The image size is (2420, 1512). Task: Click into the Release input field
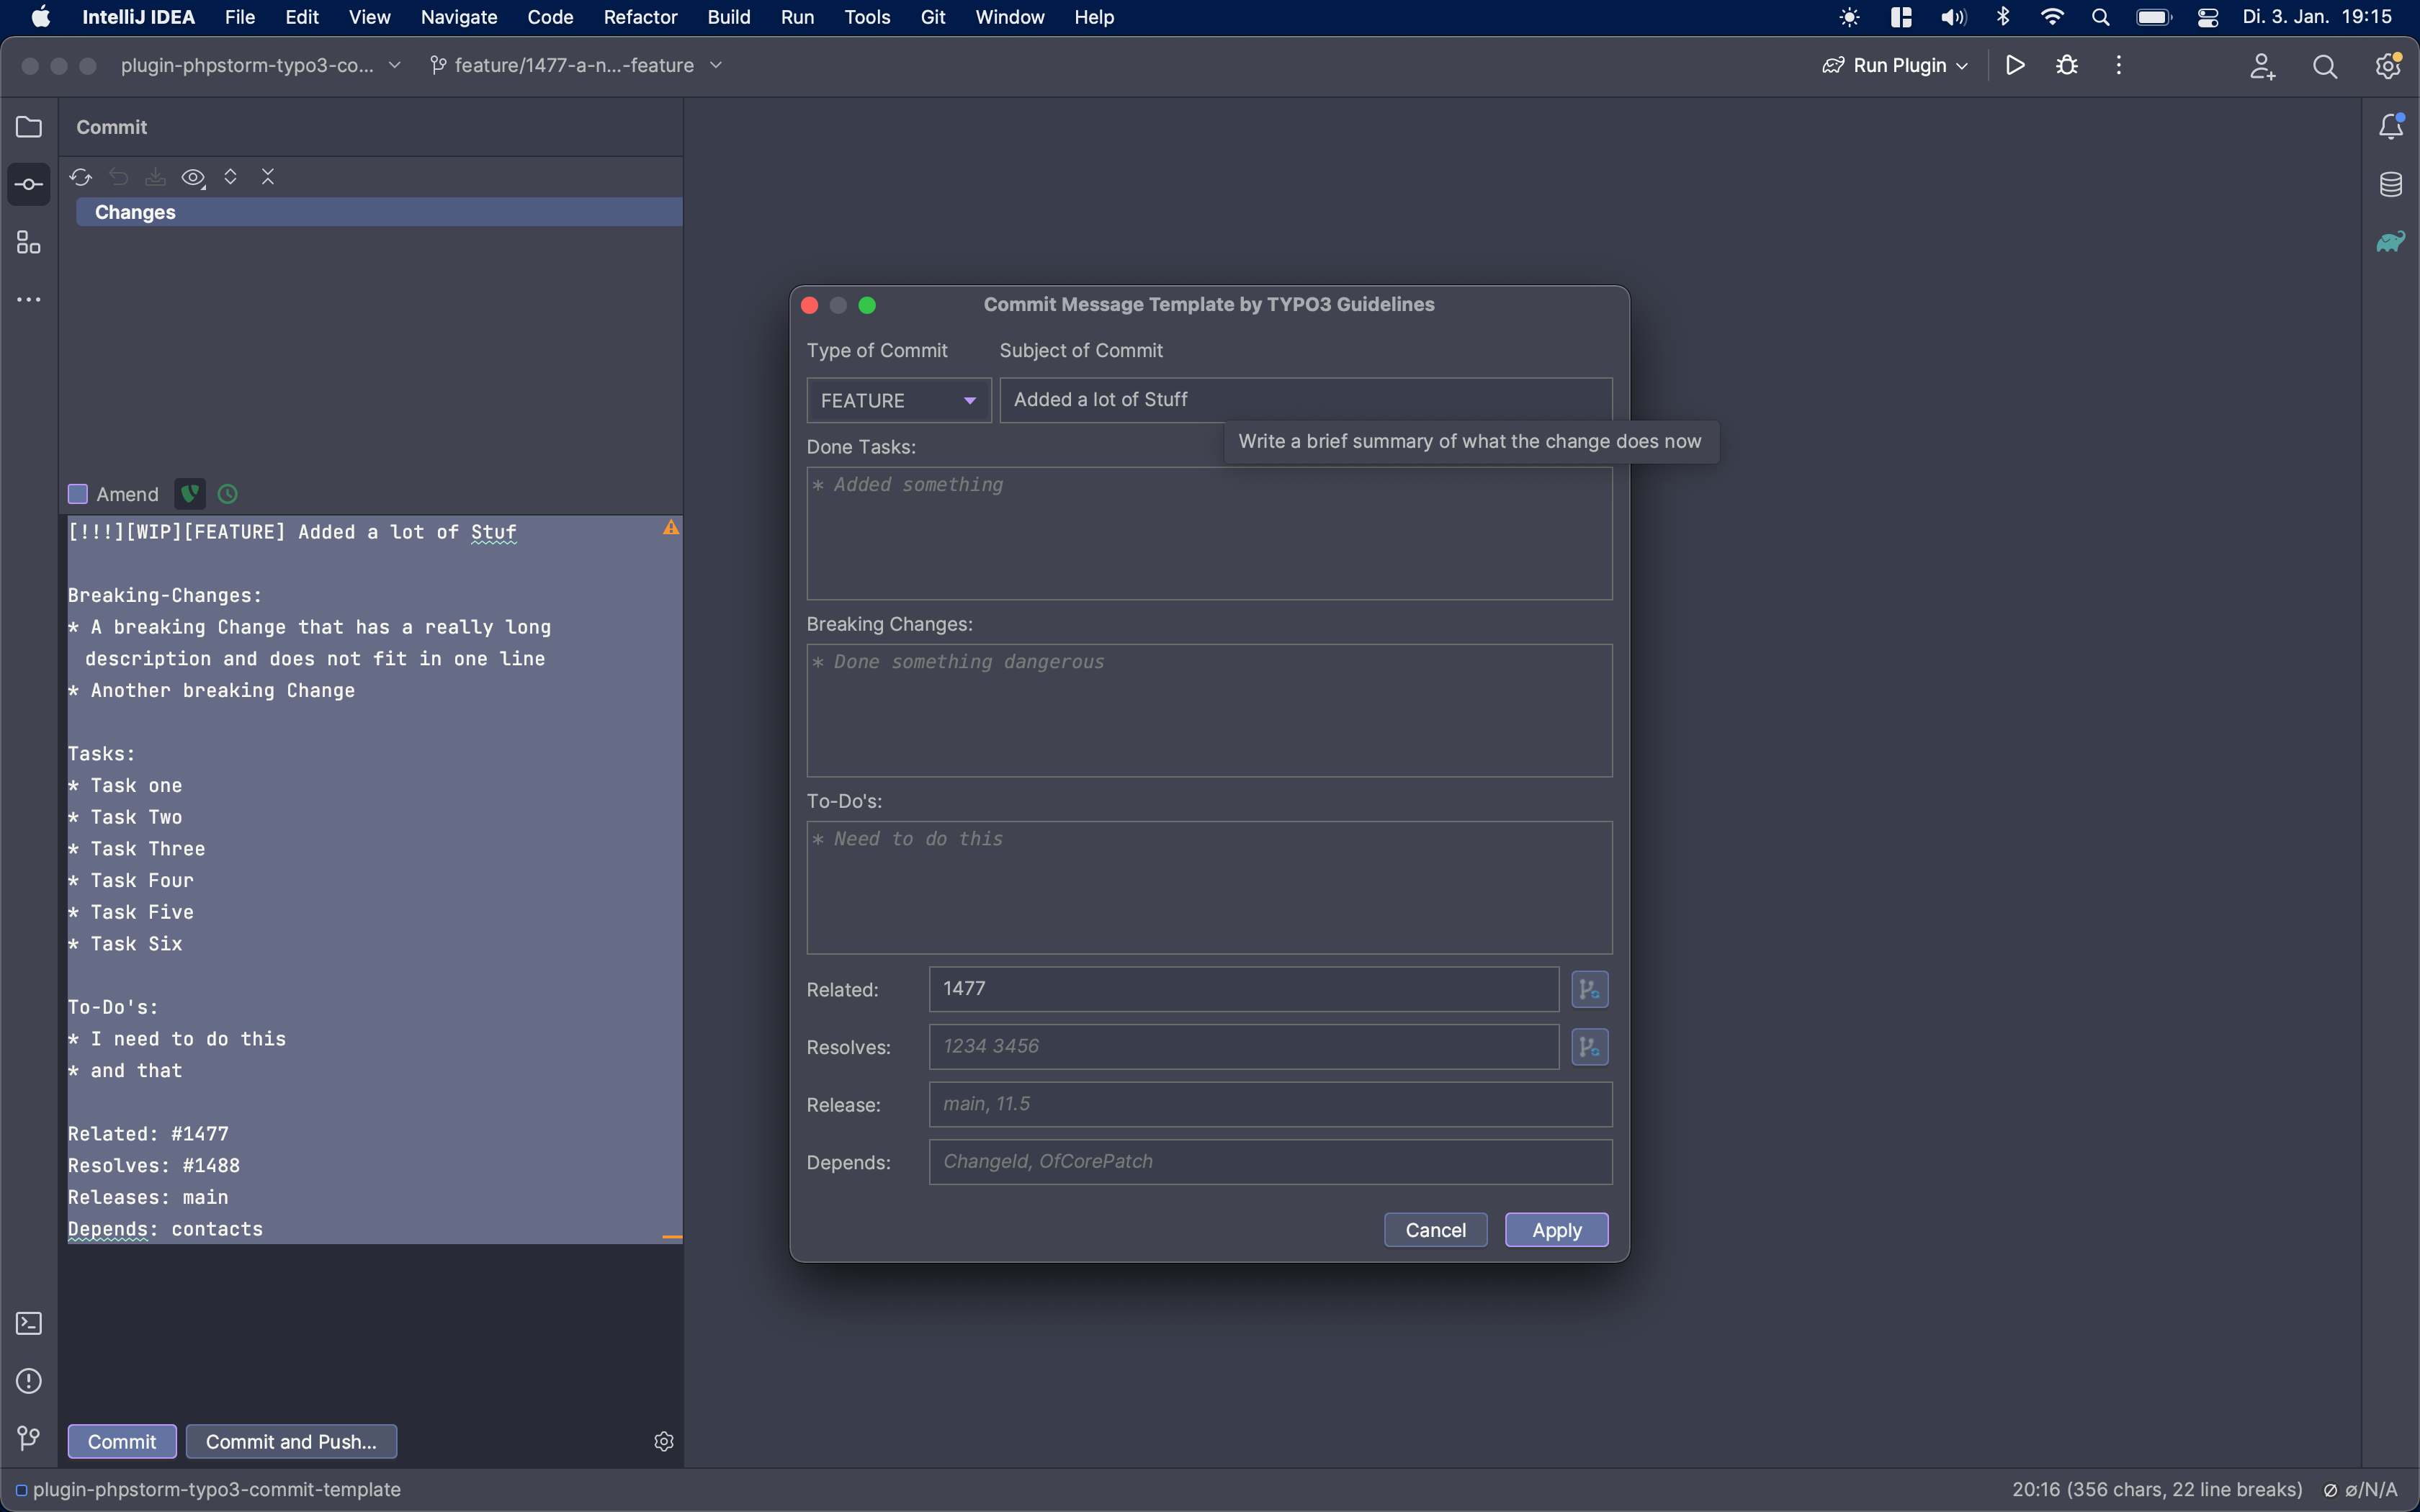(x=1270, y=1104)
